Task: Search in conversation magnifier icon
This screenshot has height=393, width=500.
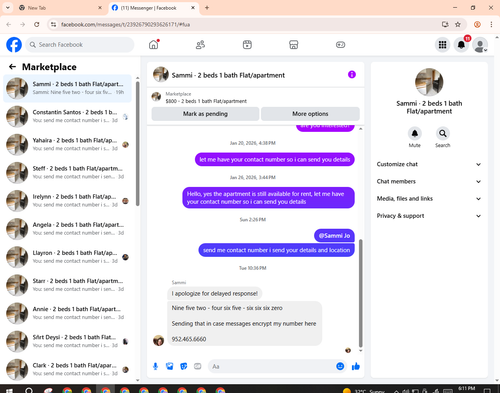Action: pyautogui.click(x=443, y=134)
